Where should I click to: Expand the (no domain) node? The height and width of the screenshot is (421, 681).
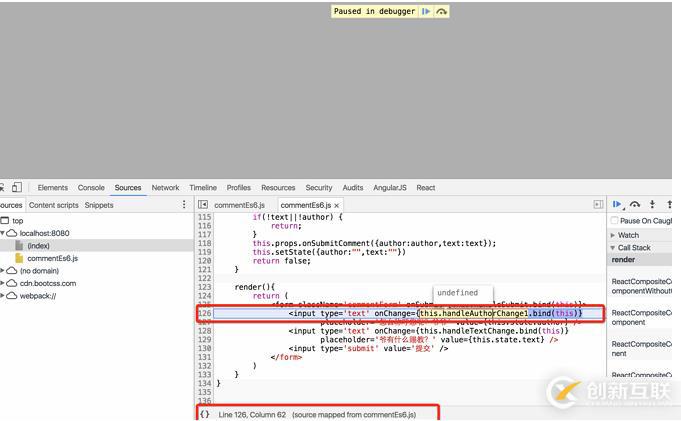2,271
